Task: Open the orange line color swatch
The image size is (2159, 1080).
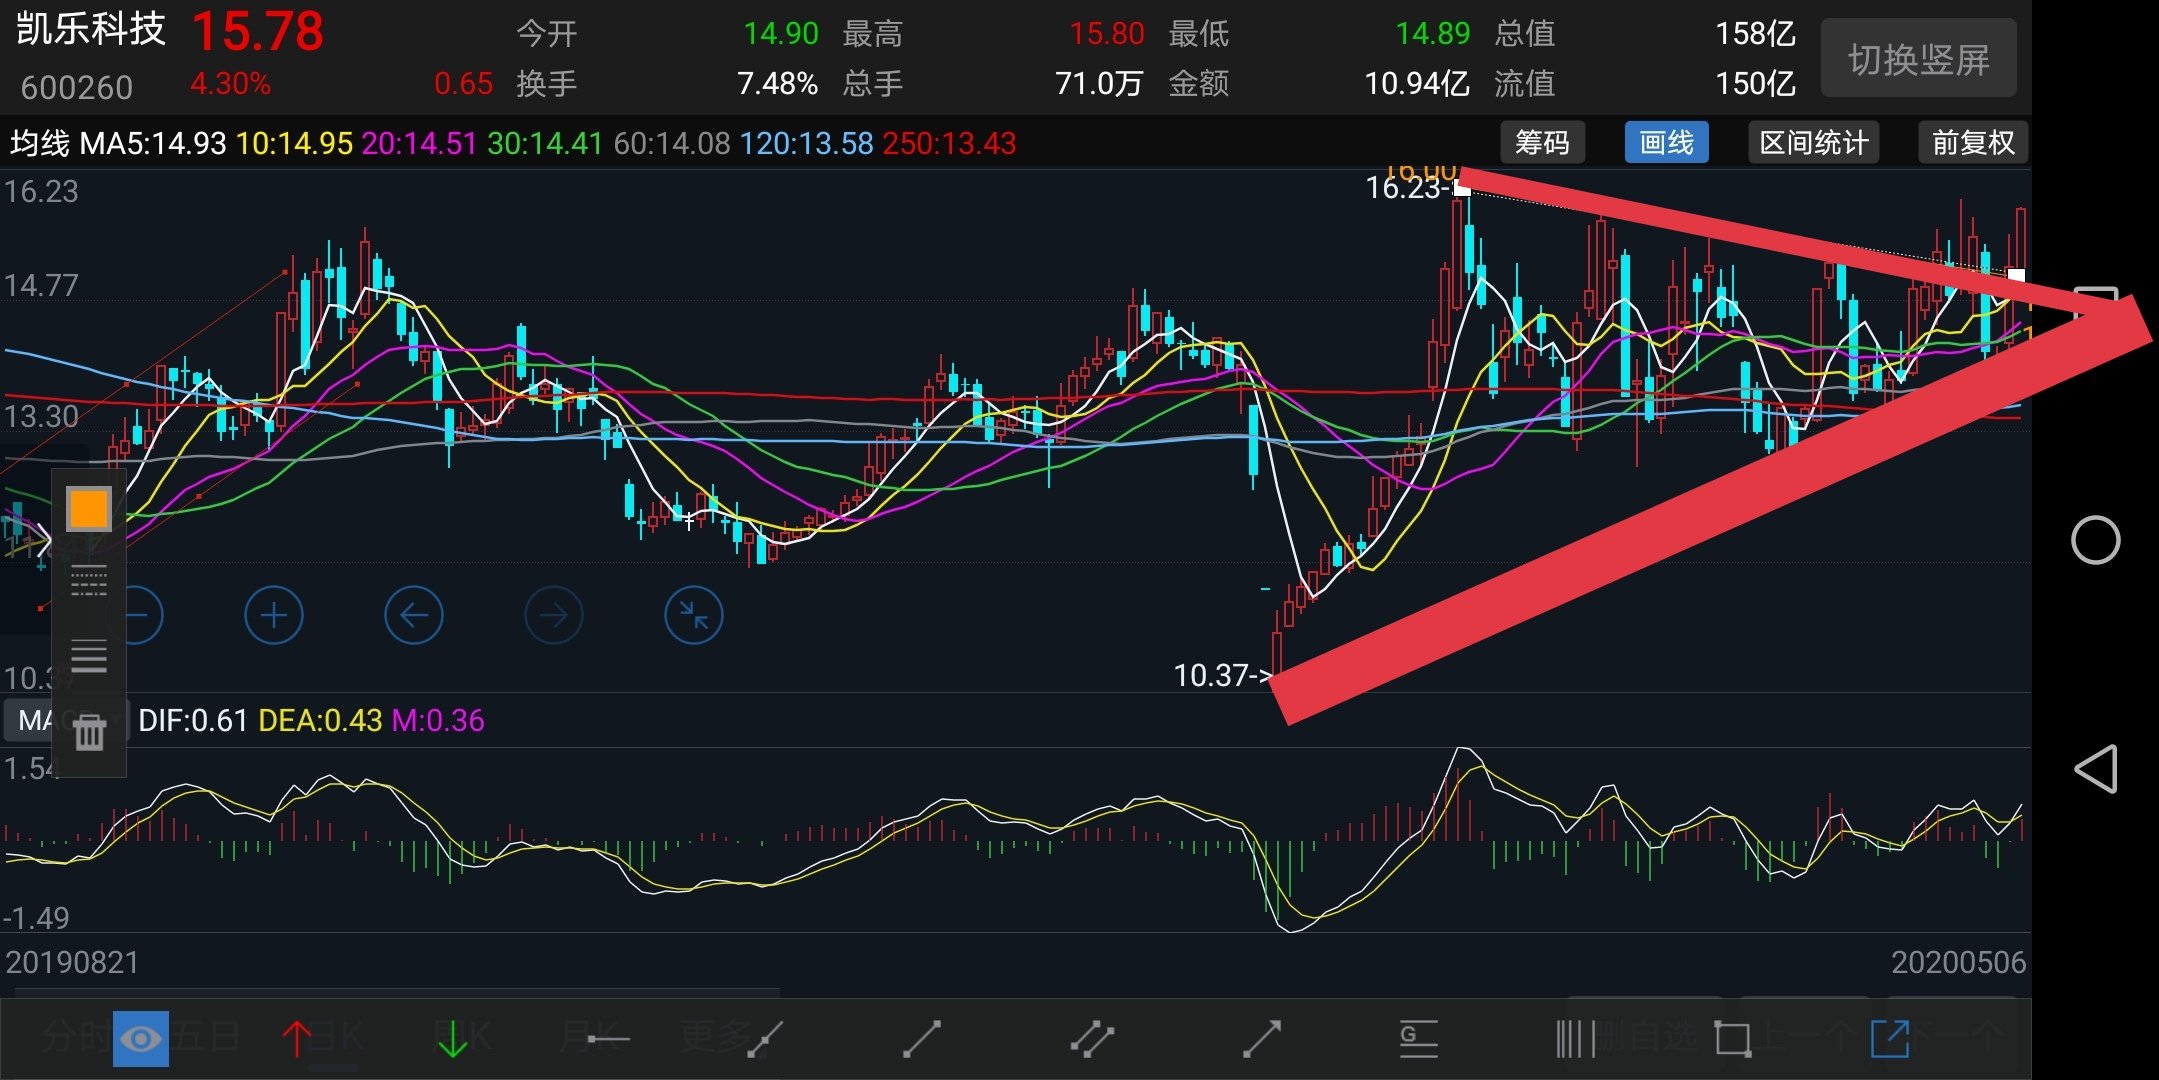Action: [88, 508]
